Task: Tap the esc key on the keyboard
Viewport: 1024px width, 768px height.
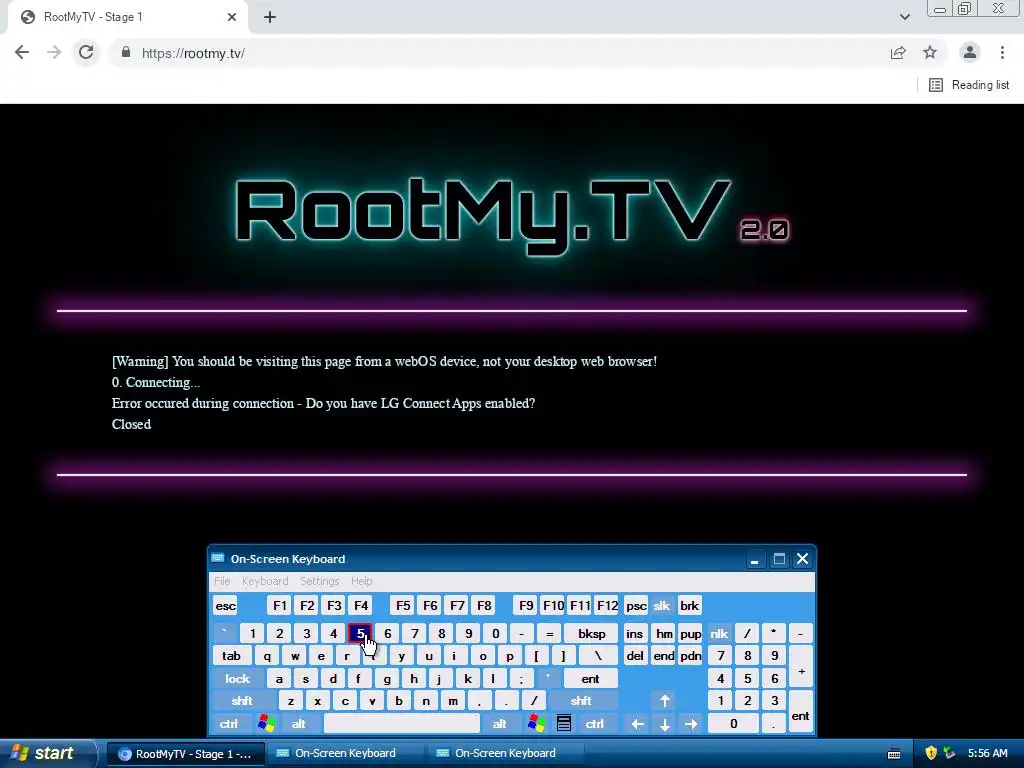Action: (225, 606)
